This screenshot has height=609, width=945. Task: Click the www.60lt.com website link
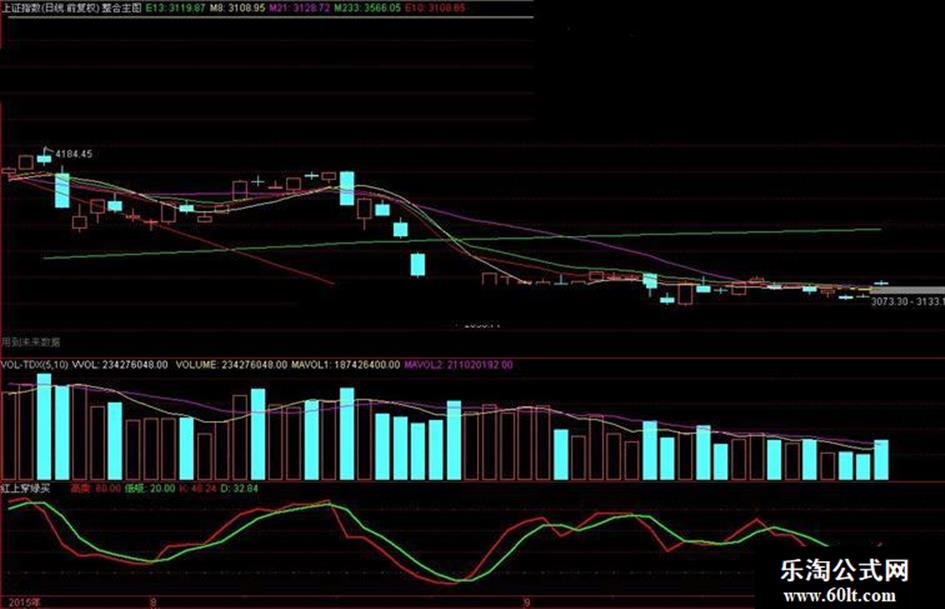coord(840,596)
